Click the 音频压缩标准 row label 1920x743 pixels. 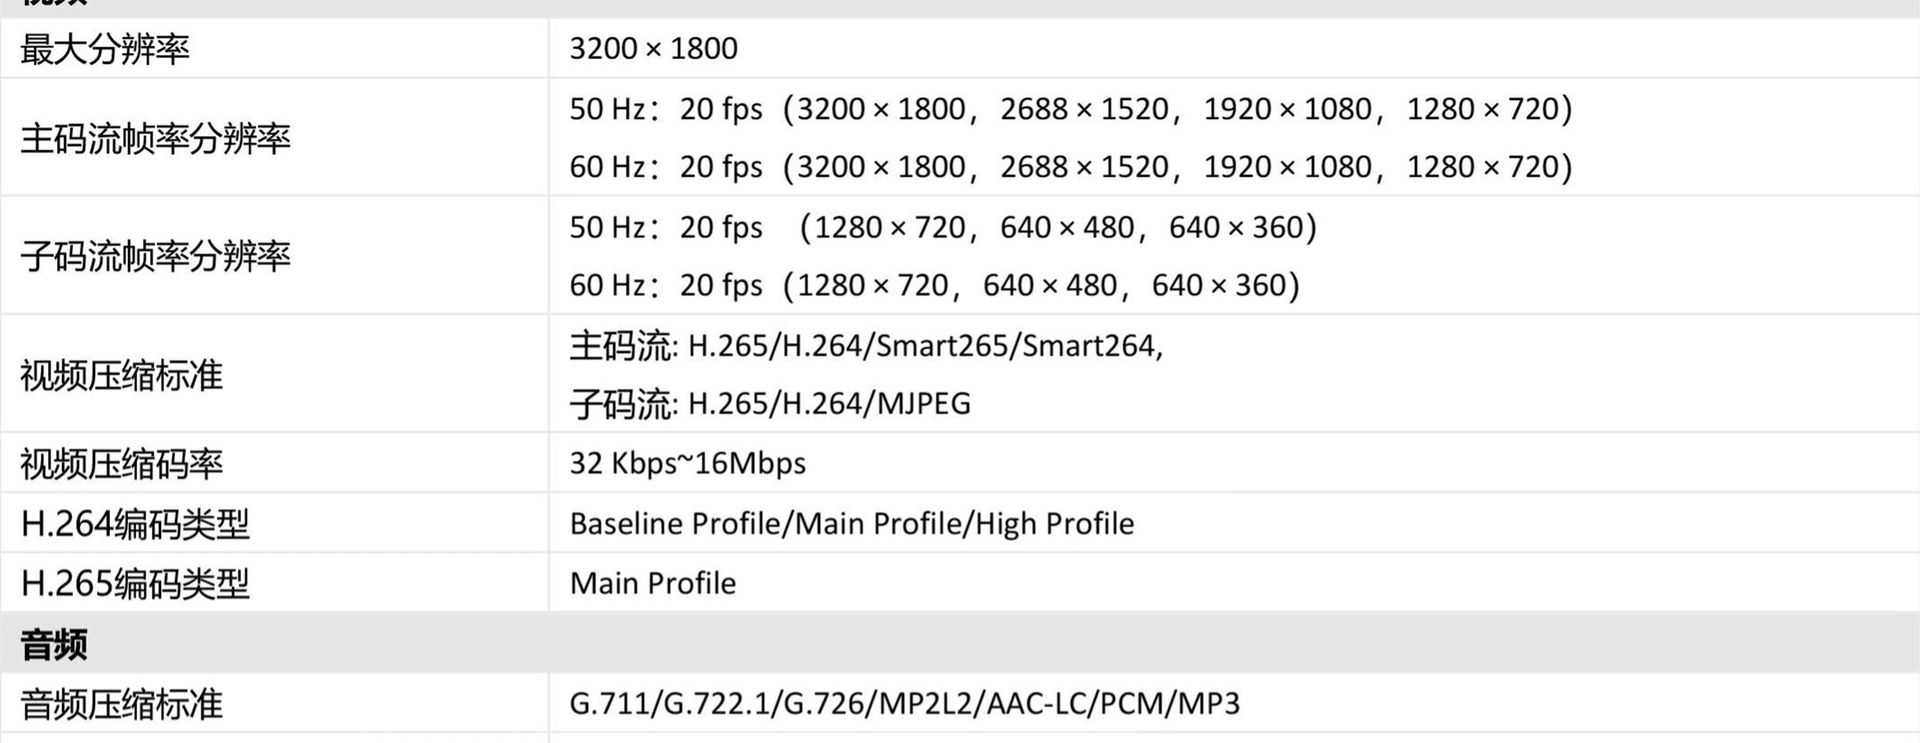[121, 705]
